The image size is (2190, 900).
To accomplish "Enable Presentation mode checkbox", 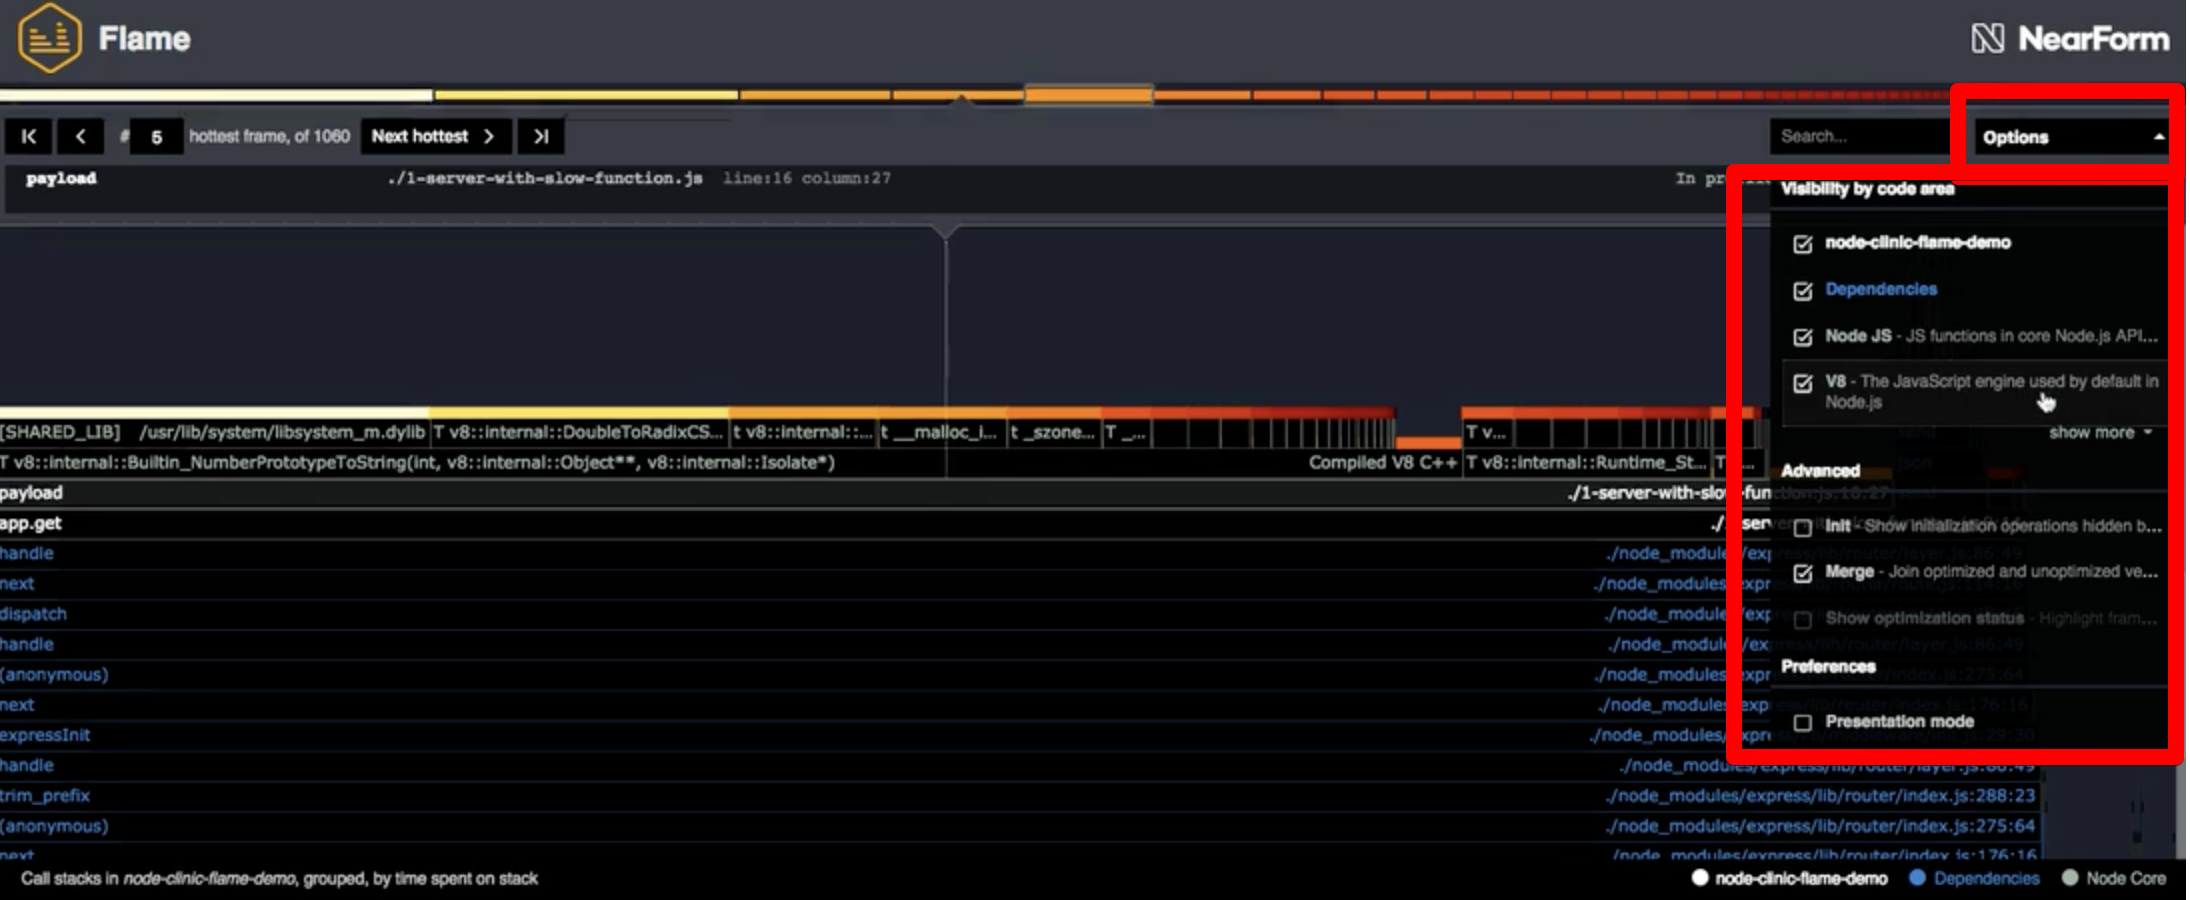I will [1803, 722].
